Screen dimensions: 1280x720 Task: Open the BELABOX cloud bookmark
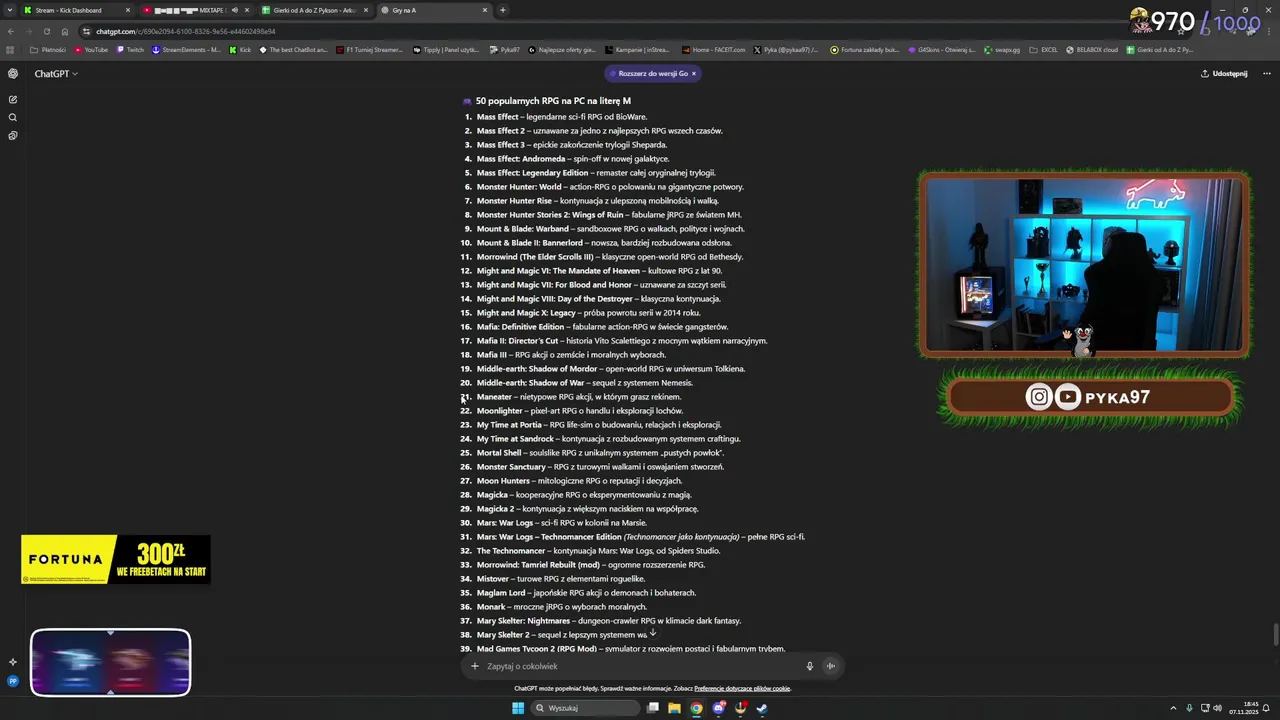(1092, 49)
